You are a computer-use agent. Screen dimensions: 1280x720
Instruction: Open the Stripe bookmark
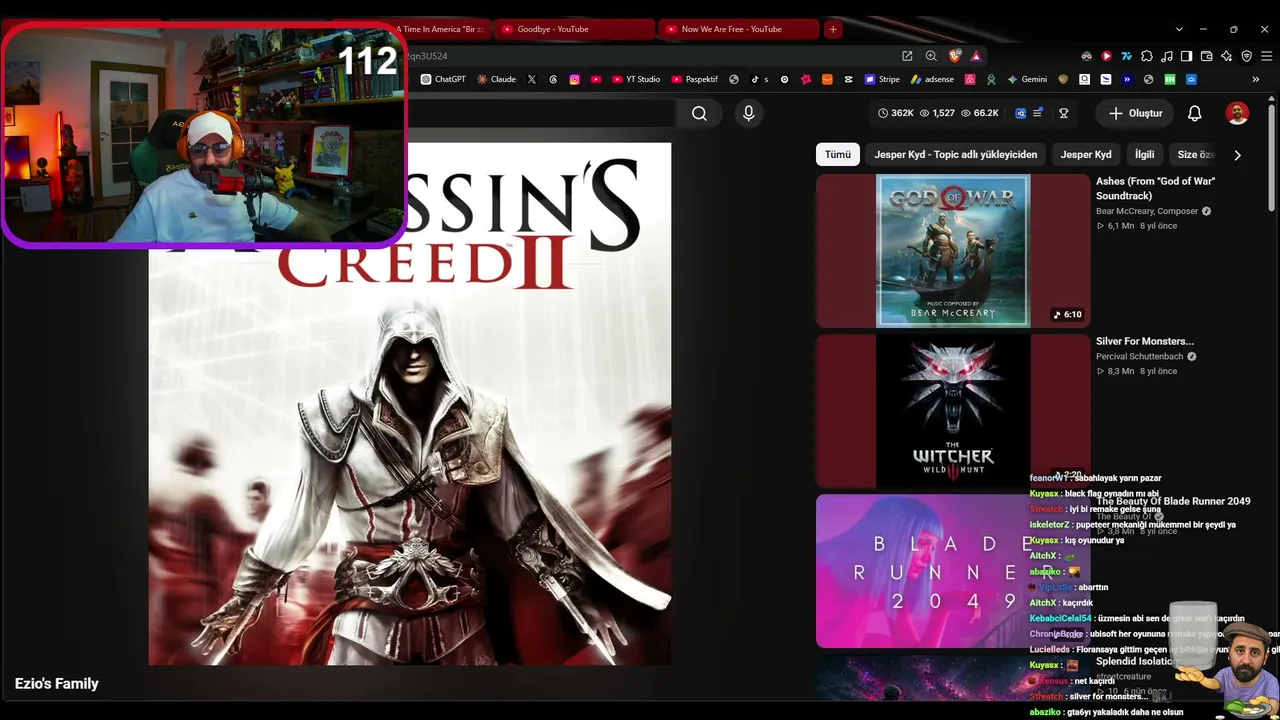point(882,79)
